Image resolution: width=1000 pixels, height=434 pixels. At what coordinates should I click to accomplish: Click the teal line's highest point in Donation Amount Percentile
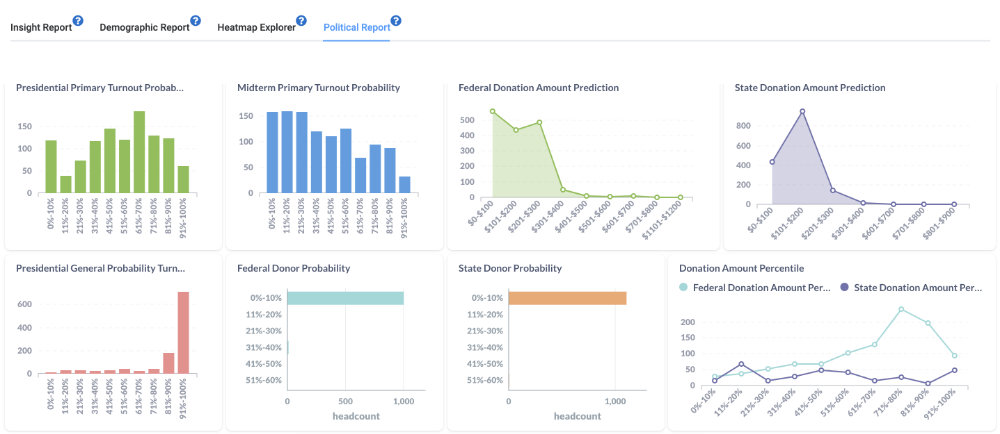[901, 309]
